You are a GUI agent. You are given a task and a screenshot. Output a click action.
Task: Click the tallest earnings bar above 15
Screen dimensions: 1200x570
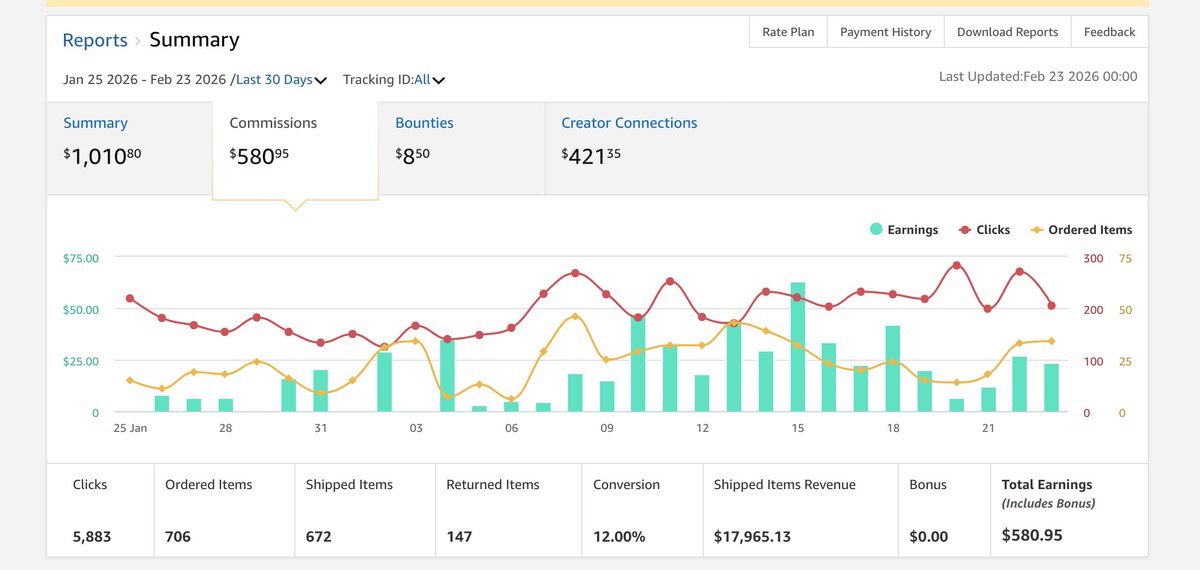click(798, 347)
